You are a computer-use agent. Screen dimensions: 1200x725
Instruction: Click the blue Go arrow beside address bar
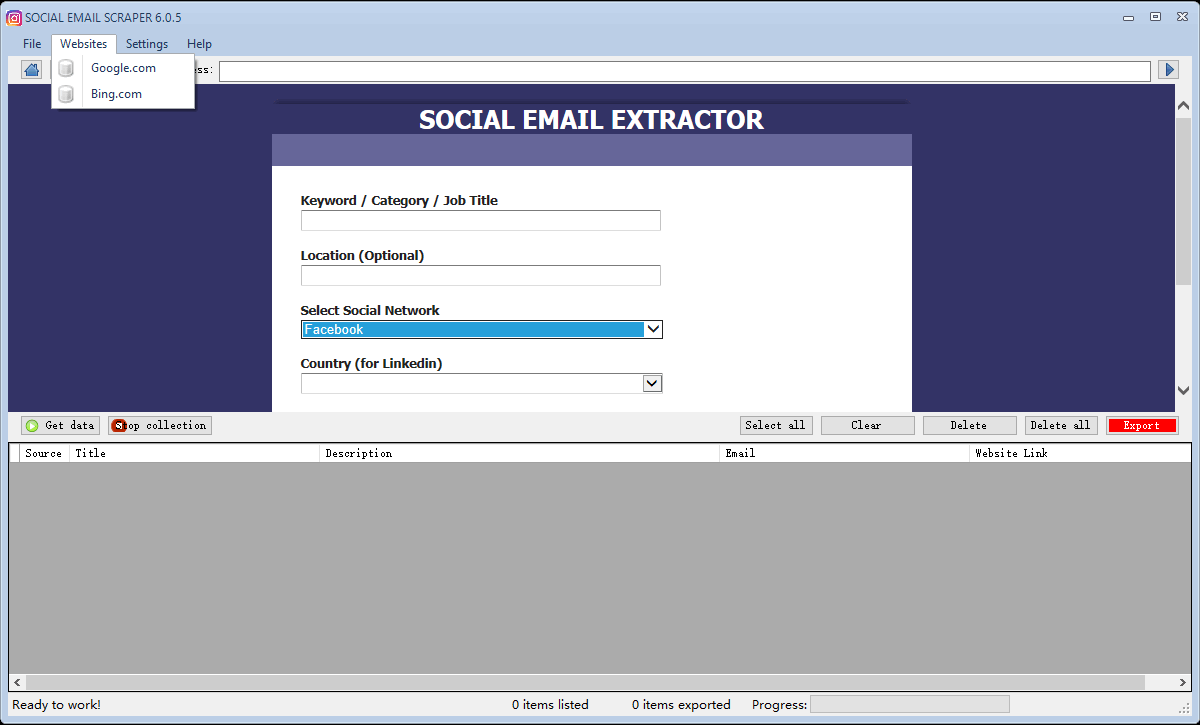click(x=1168, y=70)
